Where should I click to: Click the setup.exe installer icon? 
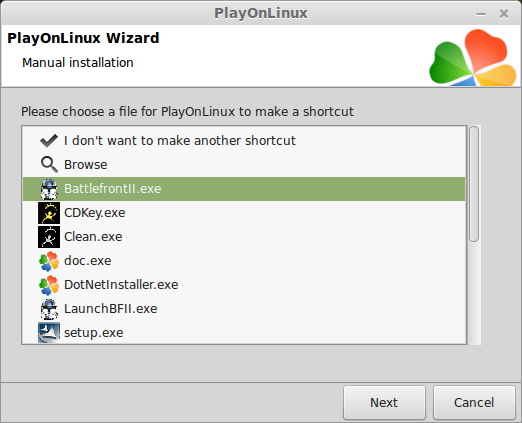coord(49,332)
